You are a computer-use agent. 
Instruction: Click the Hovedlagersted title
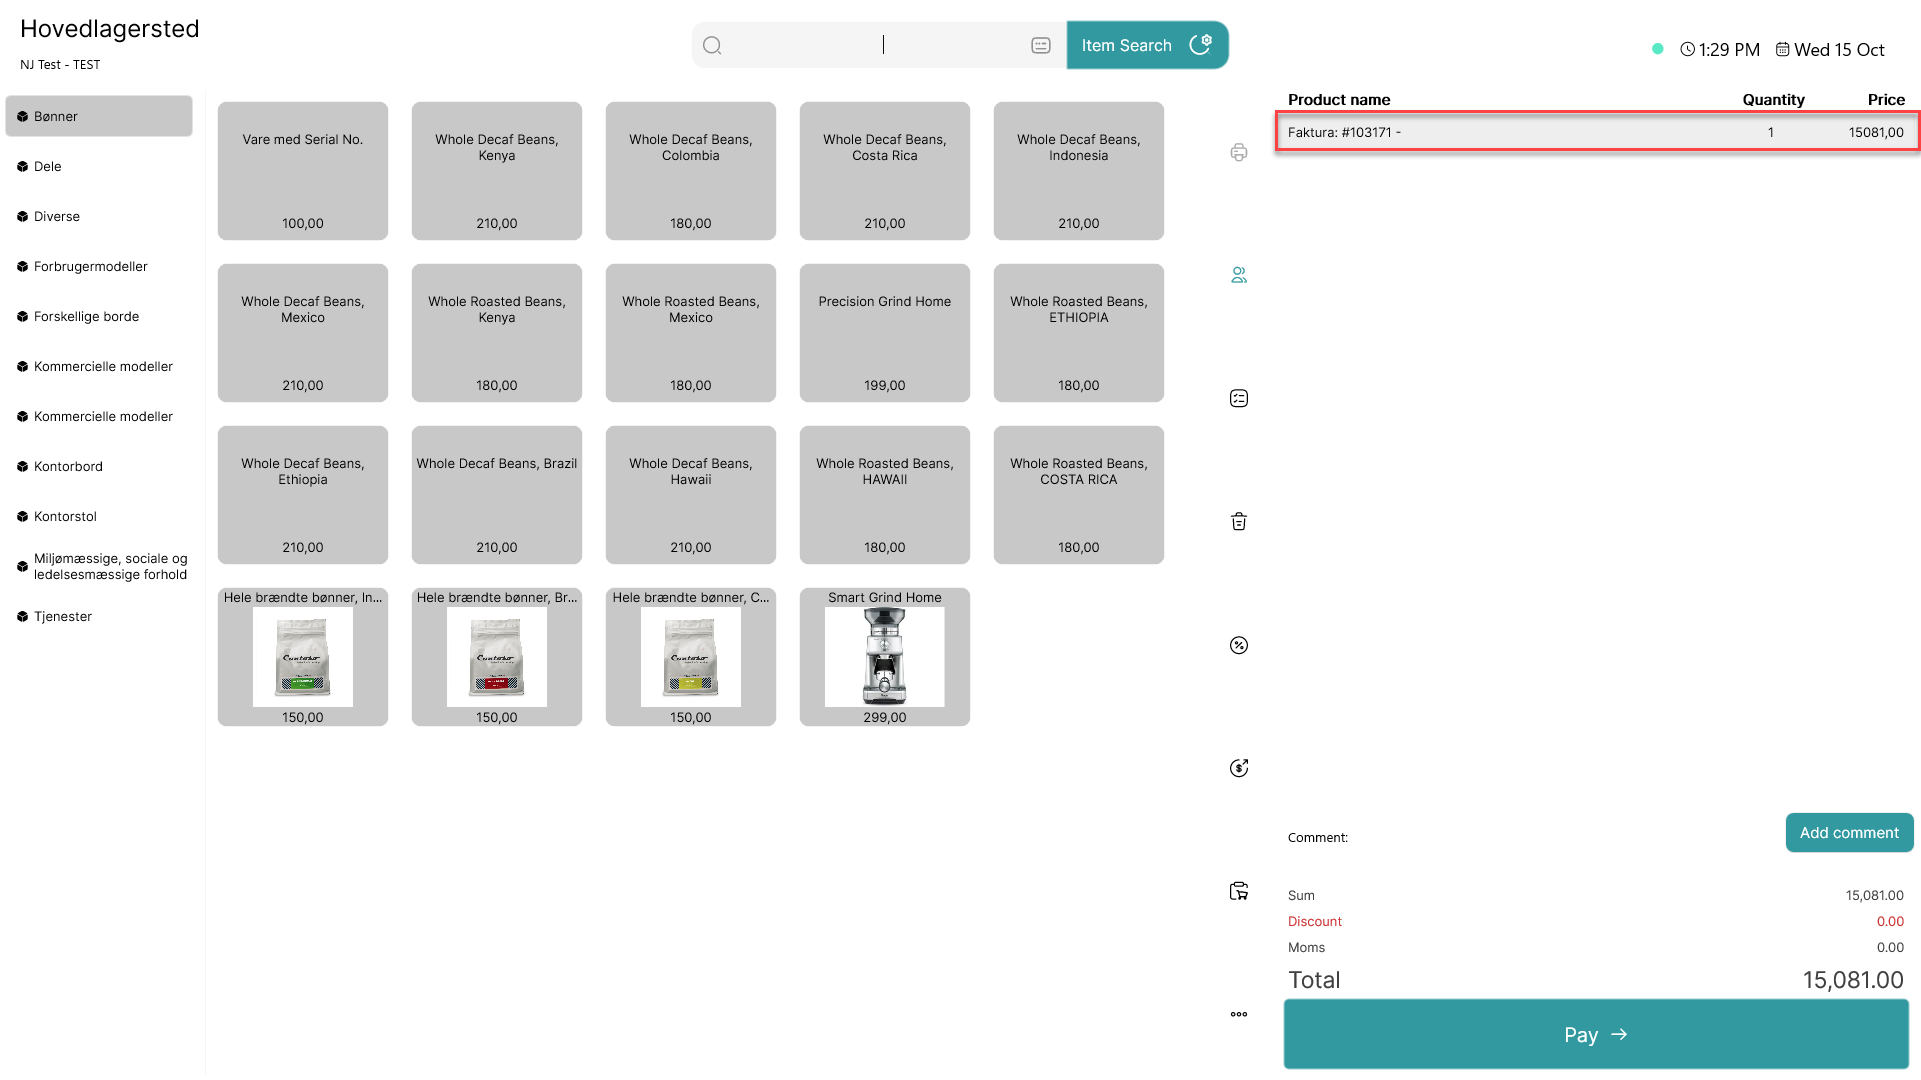[x=110, y=28]
